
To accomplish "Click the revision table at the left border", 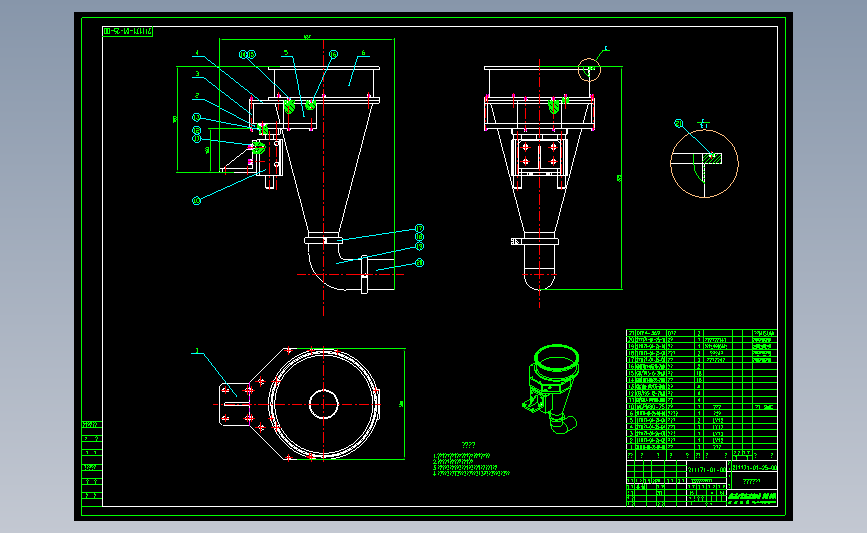I will [92, 464].
